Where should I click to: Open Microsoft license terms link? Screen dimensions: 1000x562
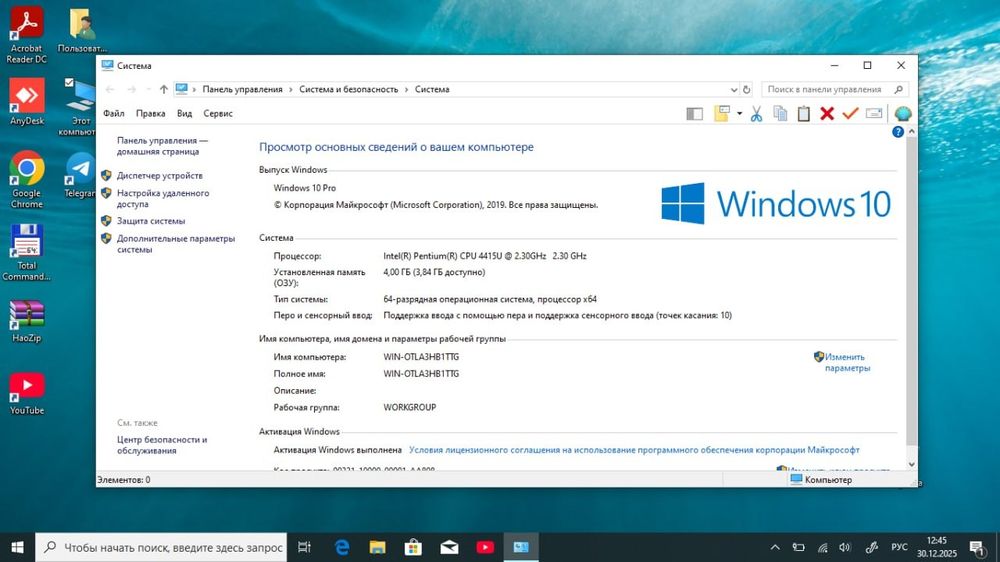click(634, 450)
